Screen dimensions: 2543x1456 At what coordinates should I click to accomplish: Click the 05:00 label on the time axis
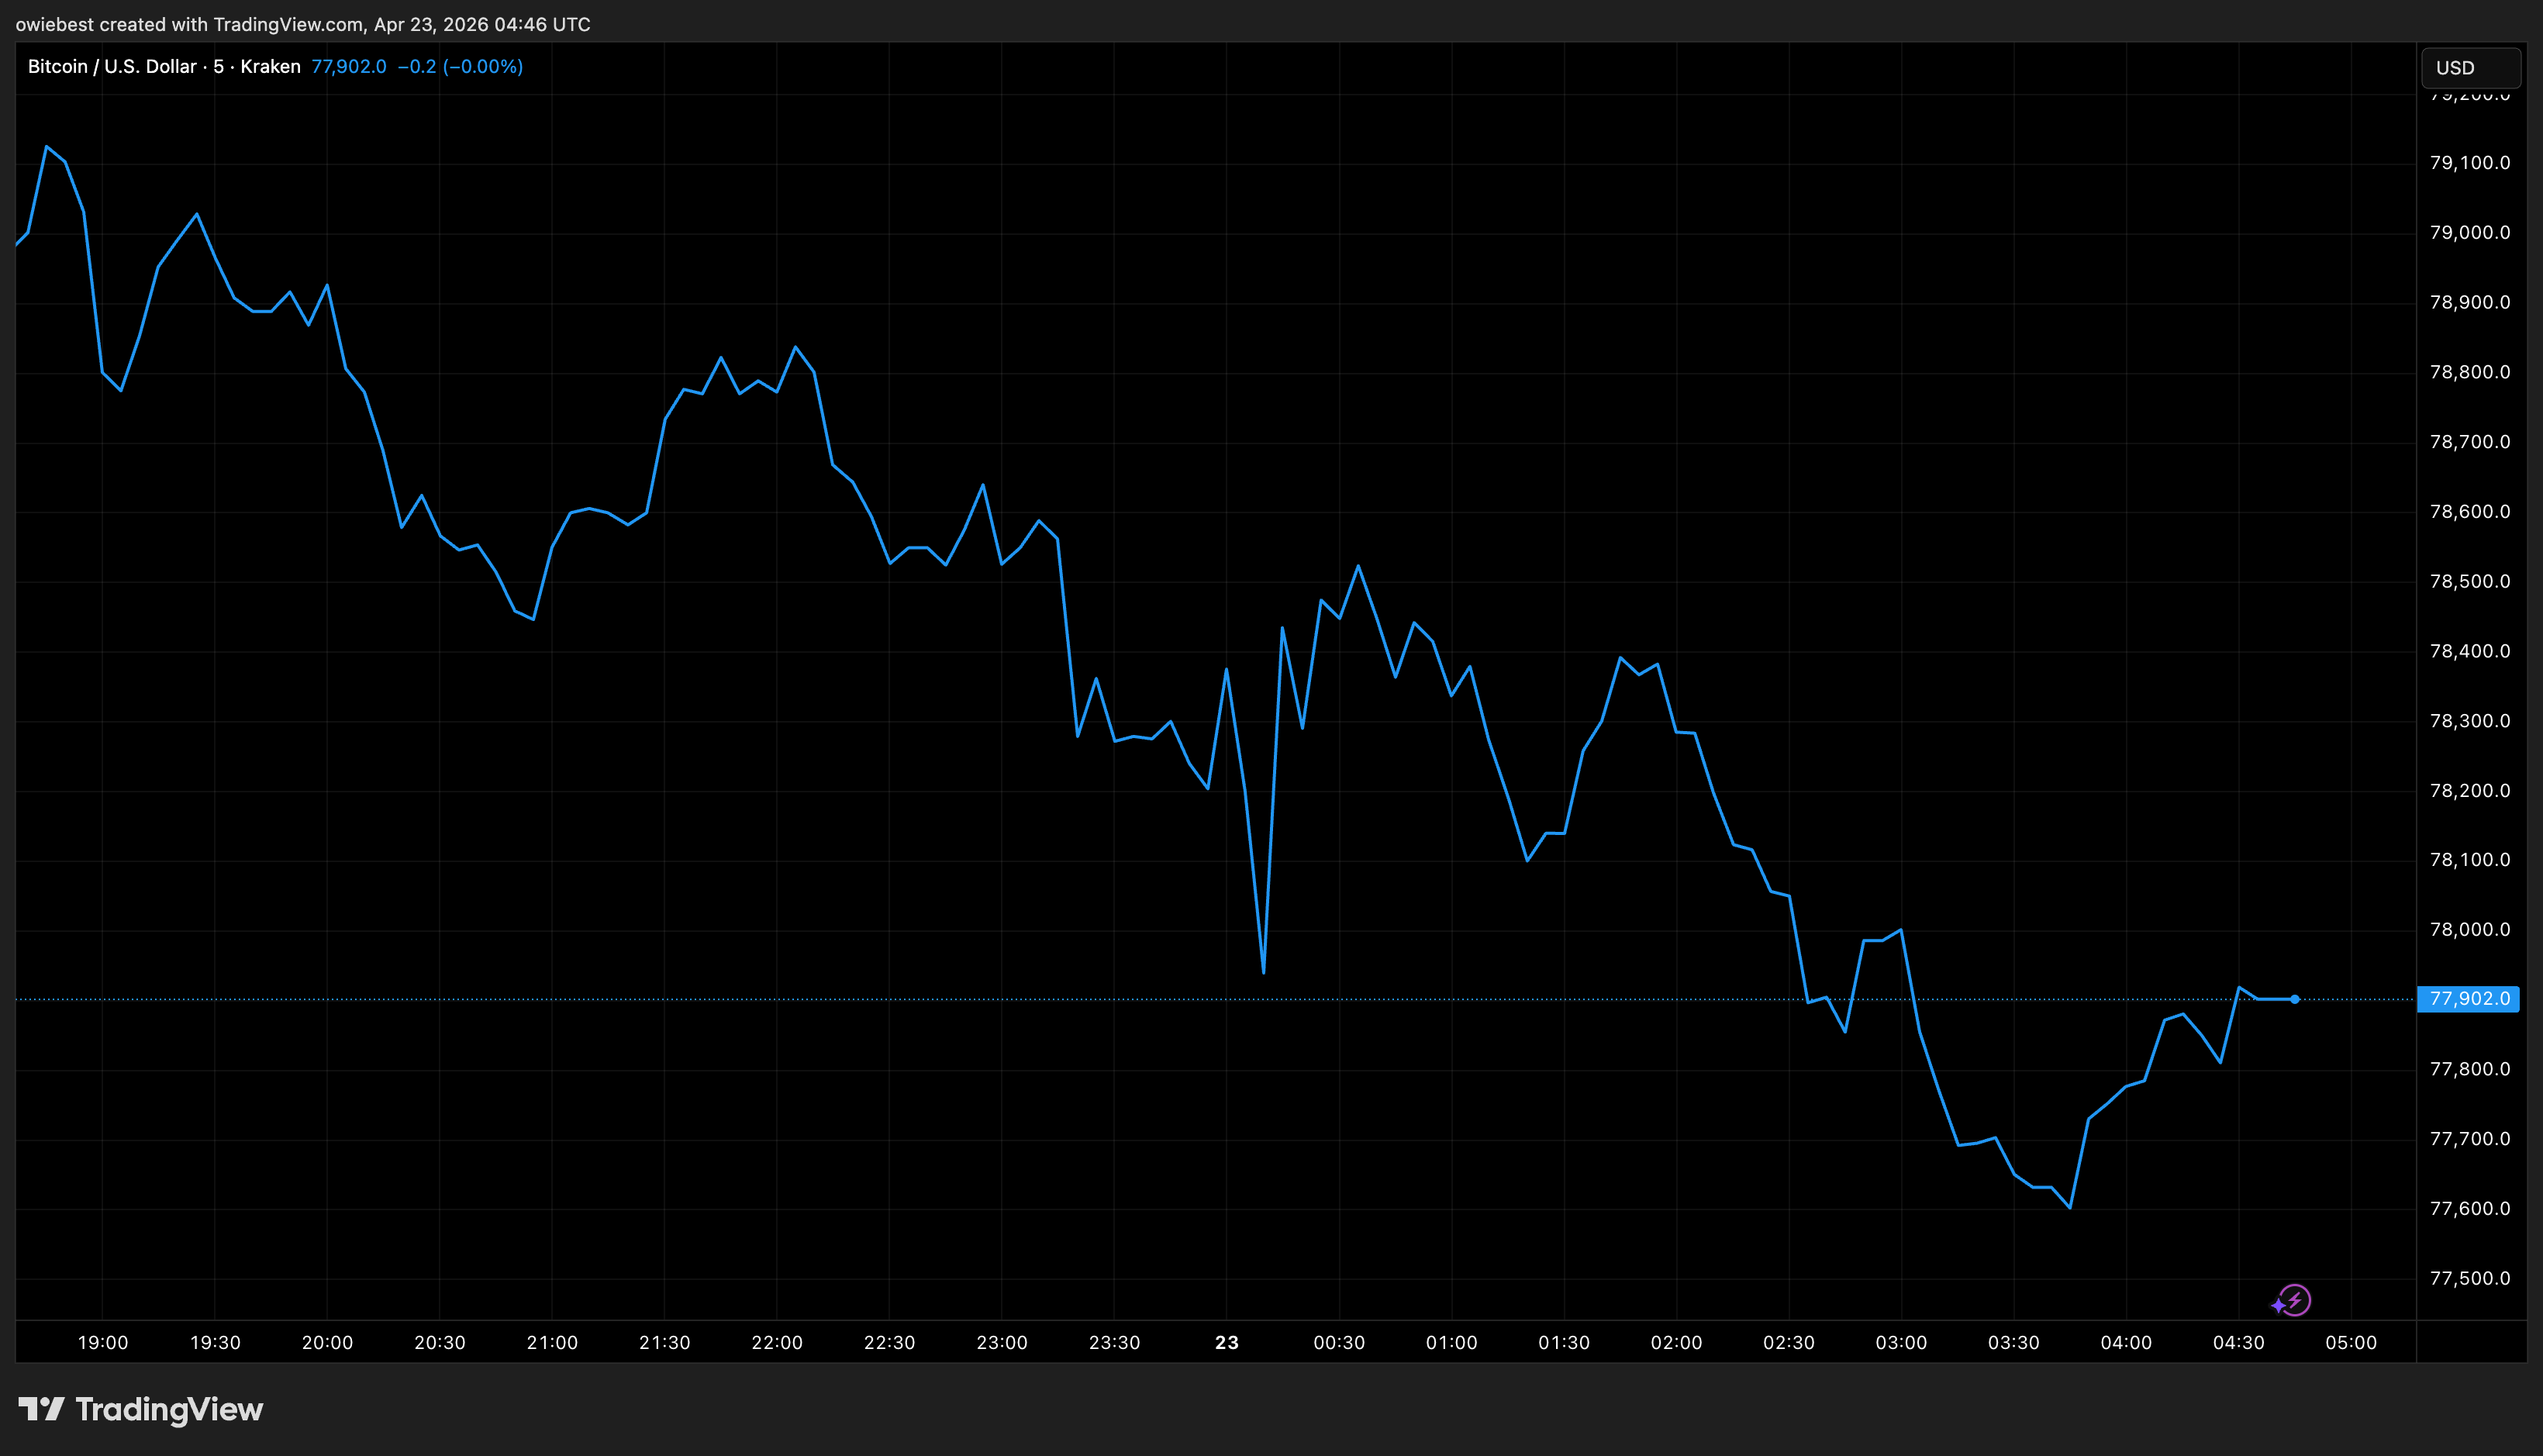point(2350,1343)
